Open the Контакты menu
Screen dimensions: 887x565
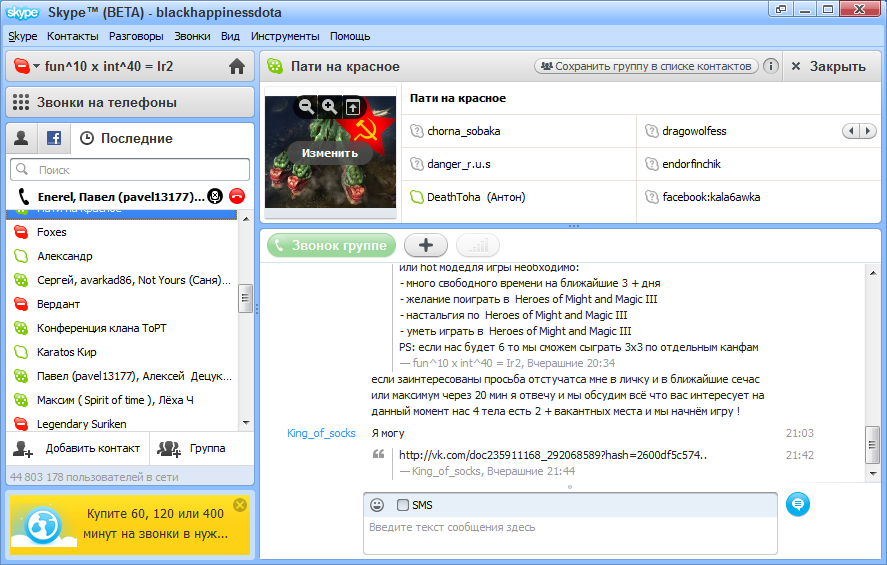tap(72, 36)
